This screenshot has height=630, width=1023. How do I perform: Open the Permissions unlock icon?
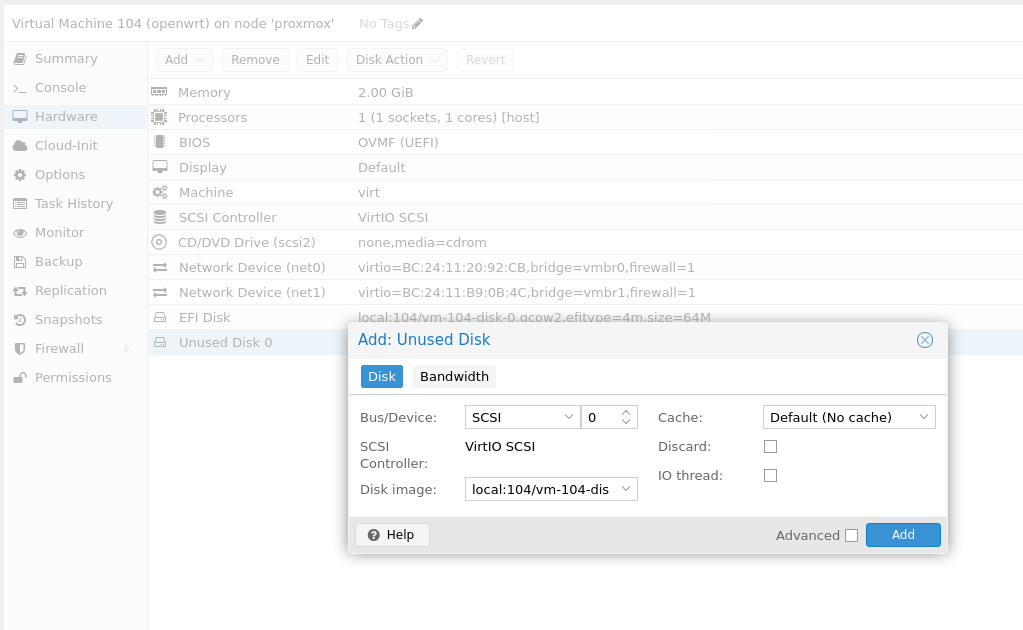click(x=19, y=378)
